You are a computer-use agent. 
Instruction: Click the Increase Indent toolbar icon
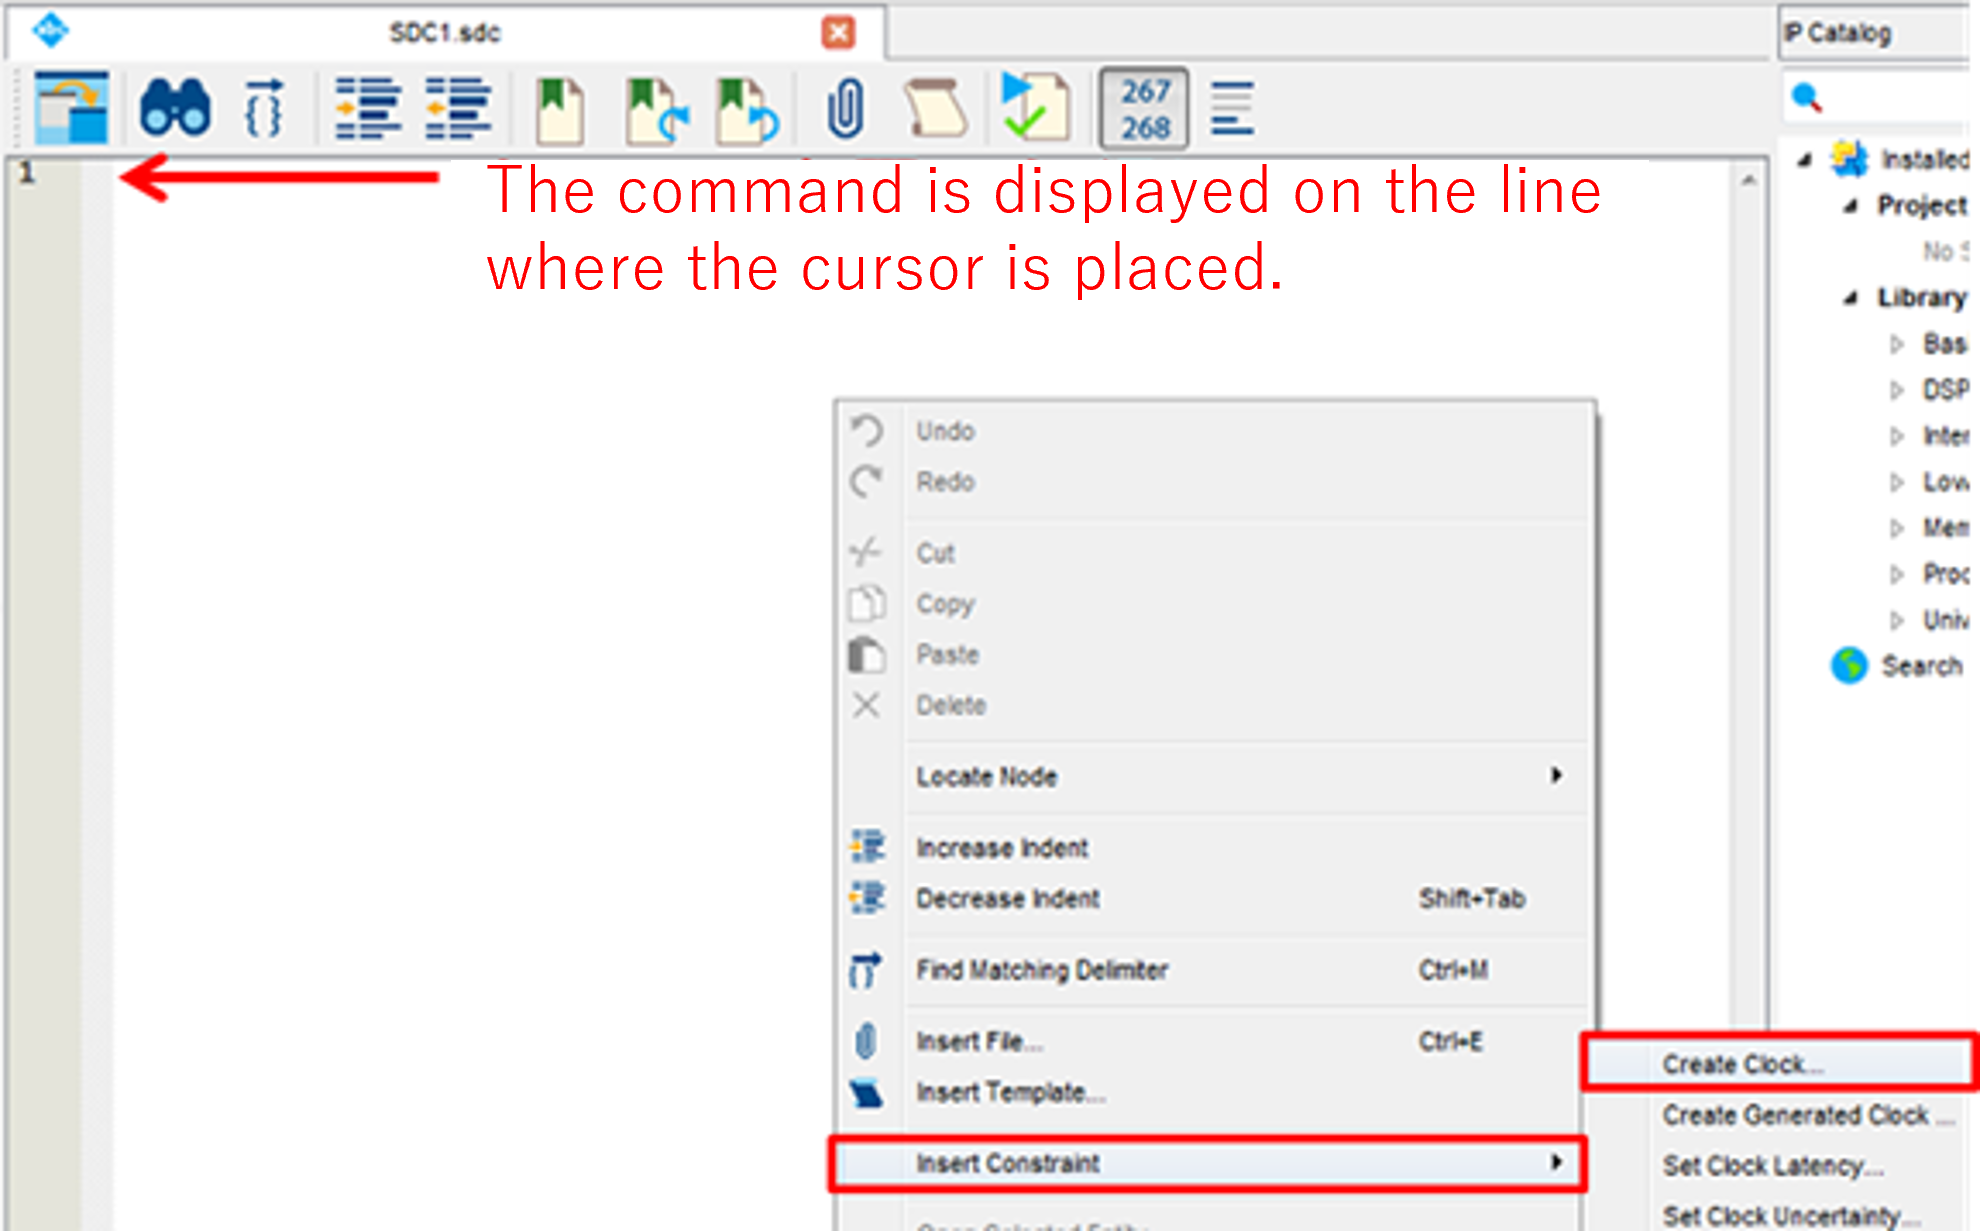click(x=367, y=108)
